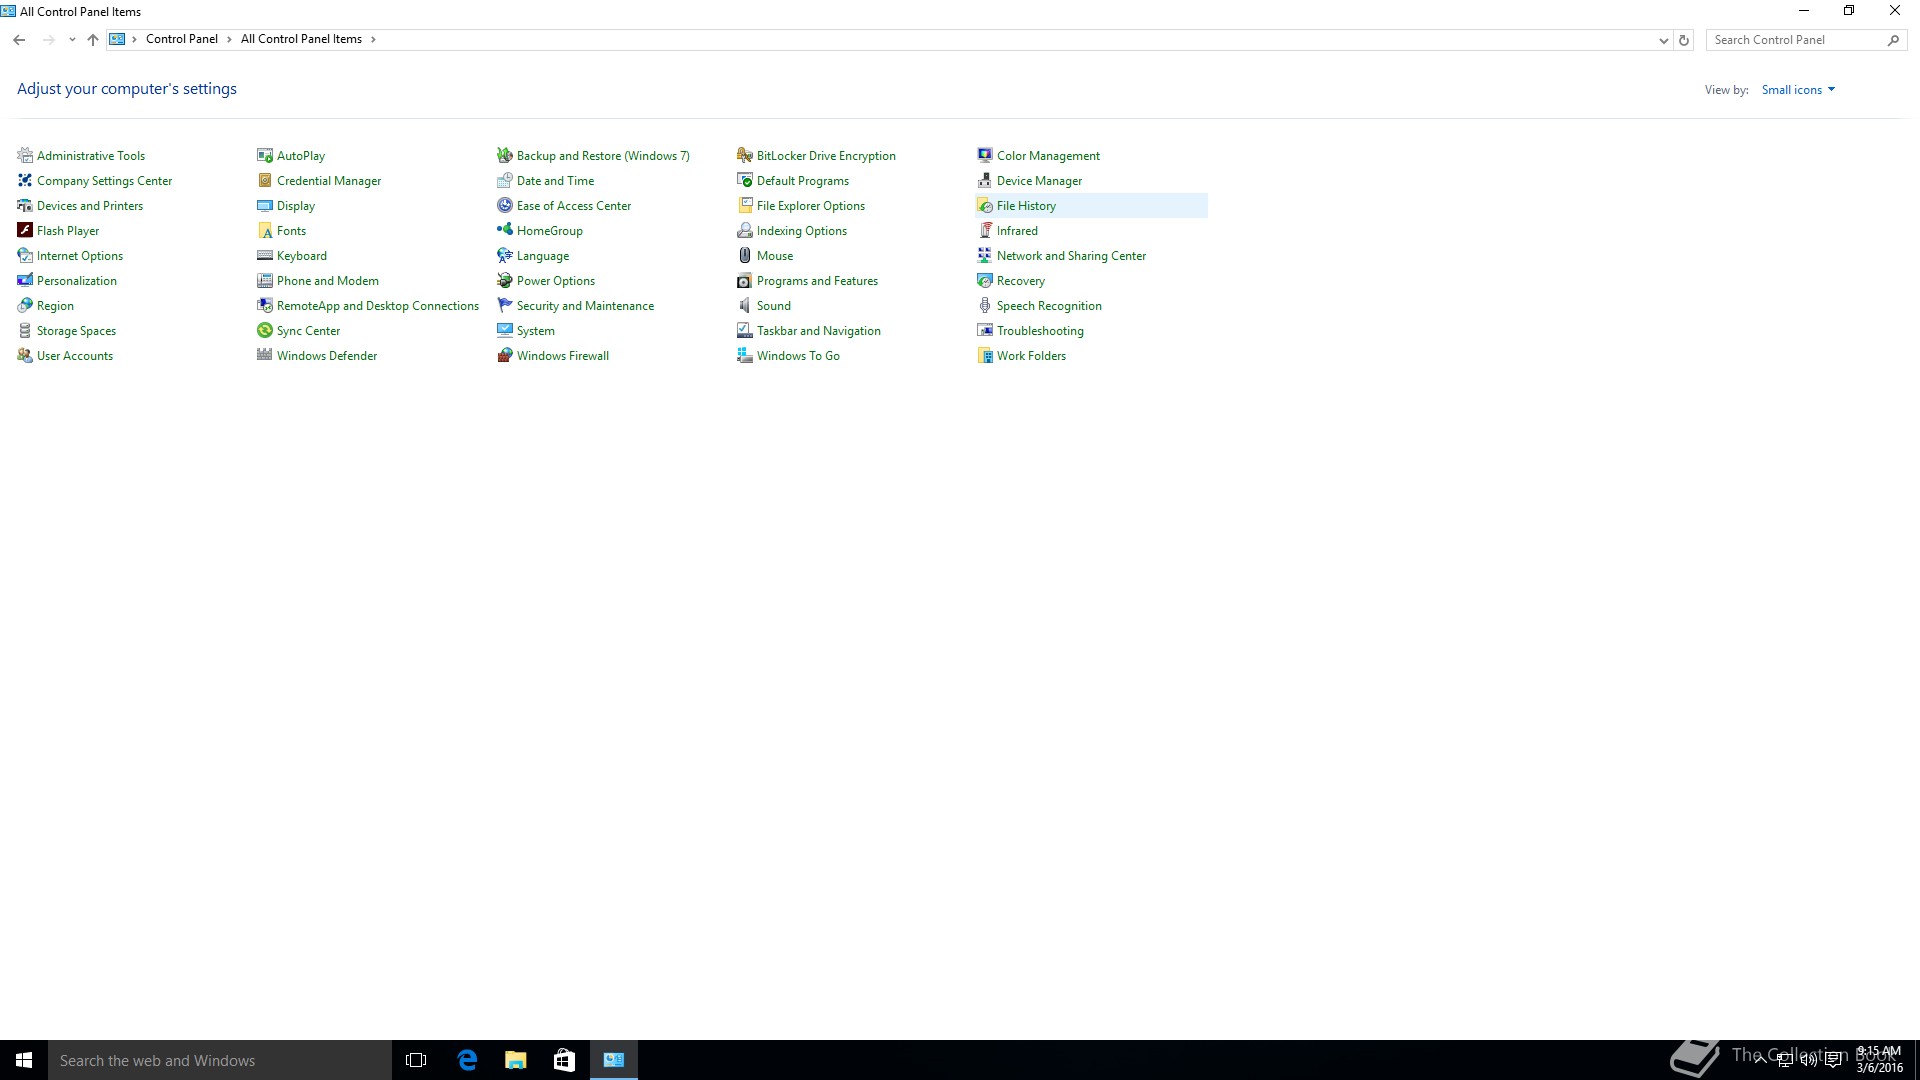Screen dimensions: 1920x1080
Task: Expand the chevron after Control Panel breadcrumb
Action: click(x=229, y=39)
